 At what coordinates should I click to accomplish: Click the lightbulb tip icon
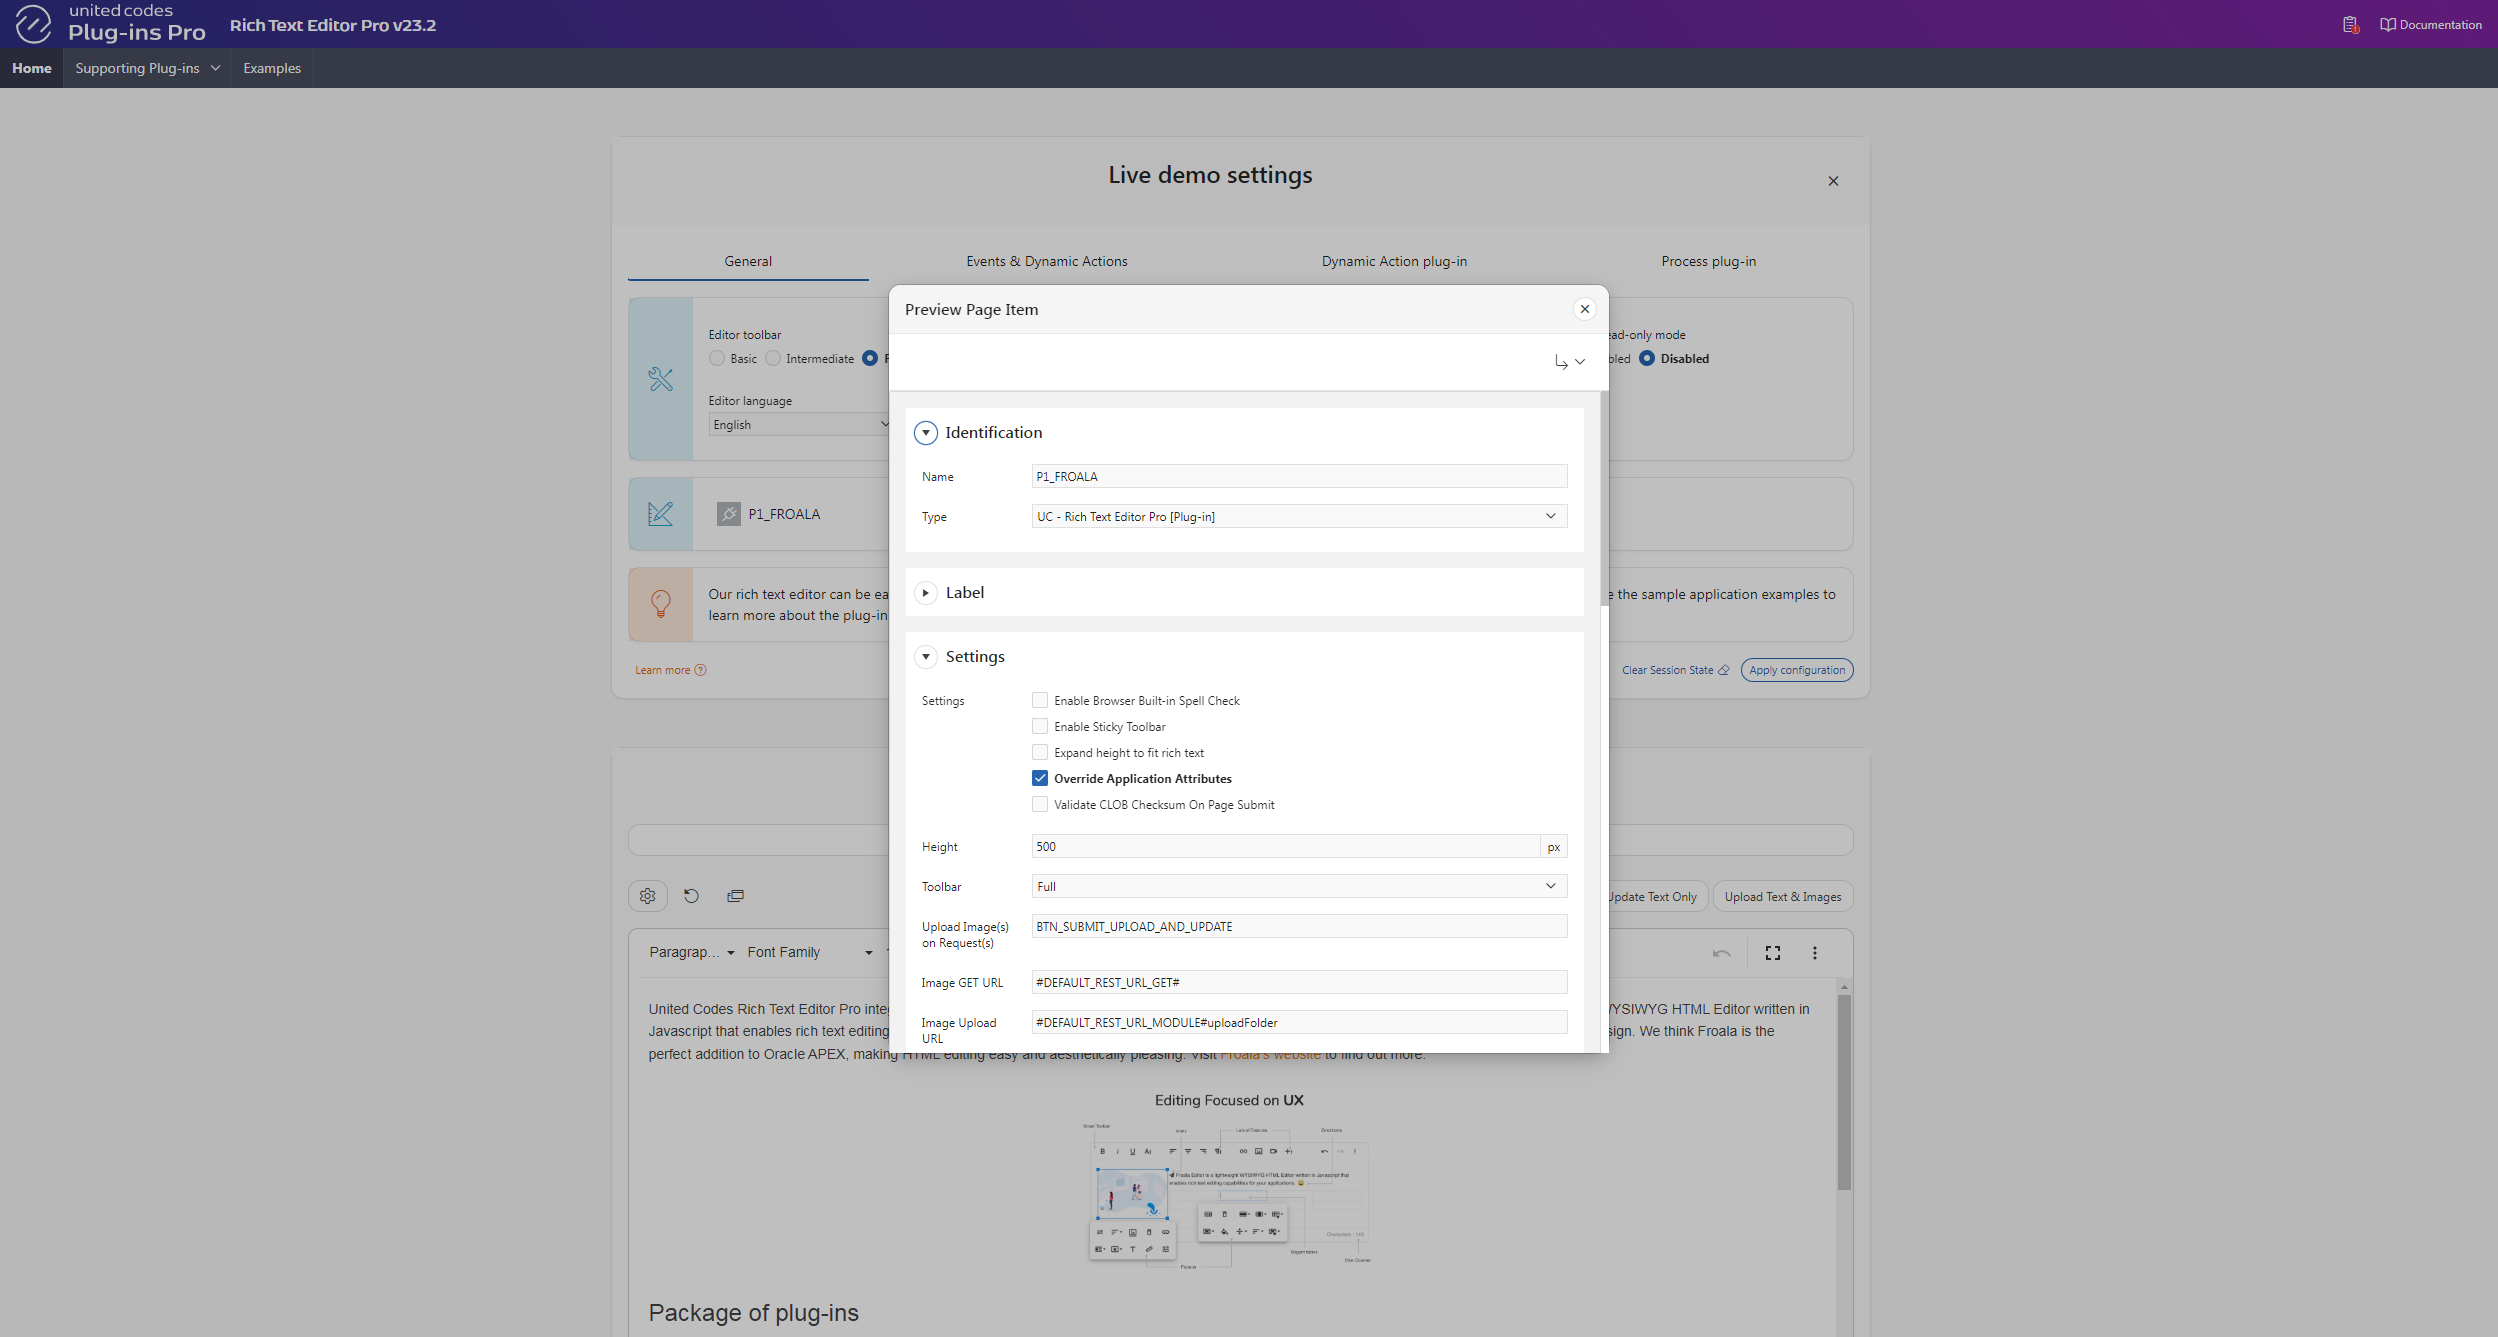660,604
